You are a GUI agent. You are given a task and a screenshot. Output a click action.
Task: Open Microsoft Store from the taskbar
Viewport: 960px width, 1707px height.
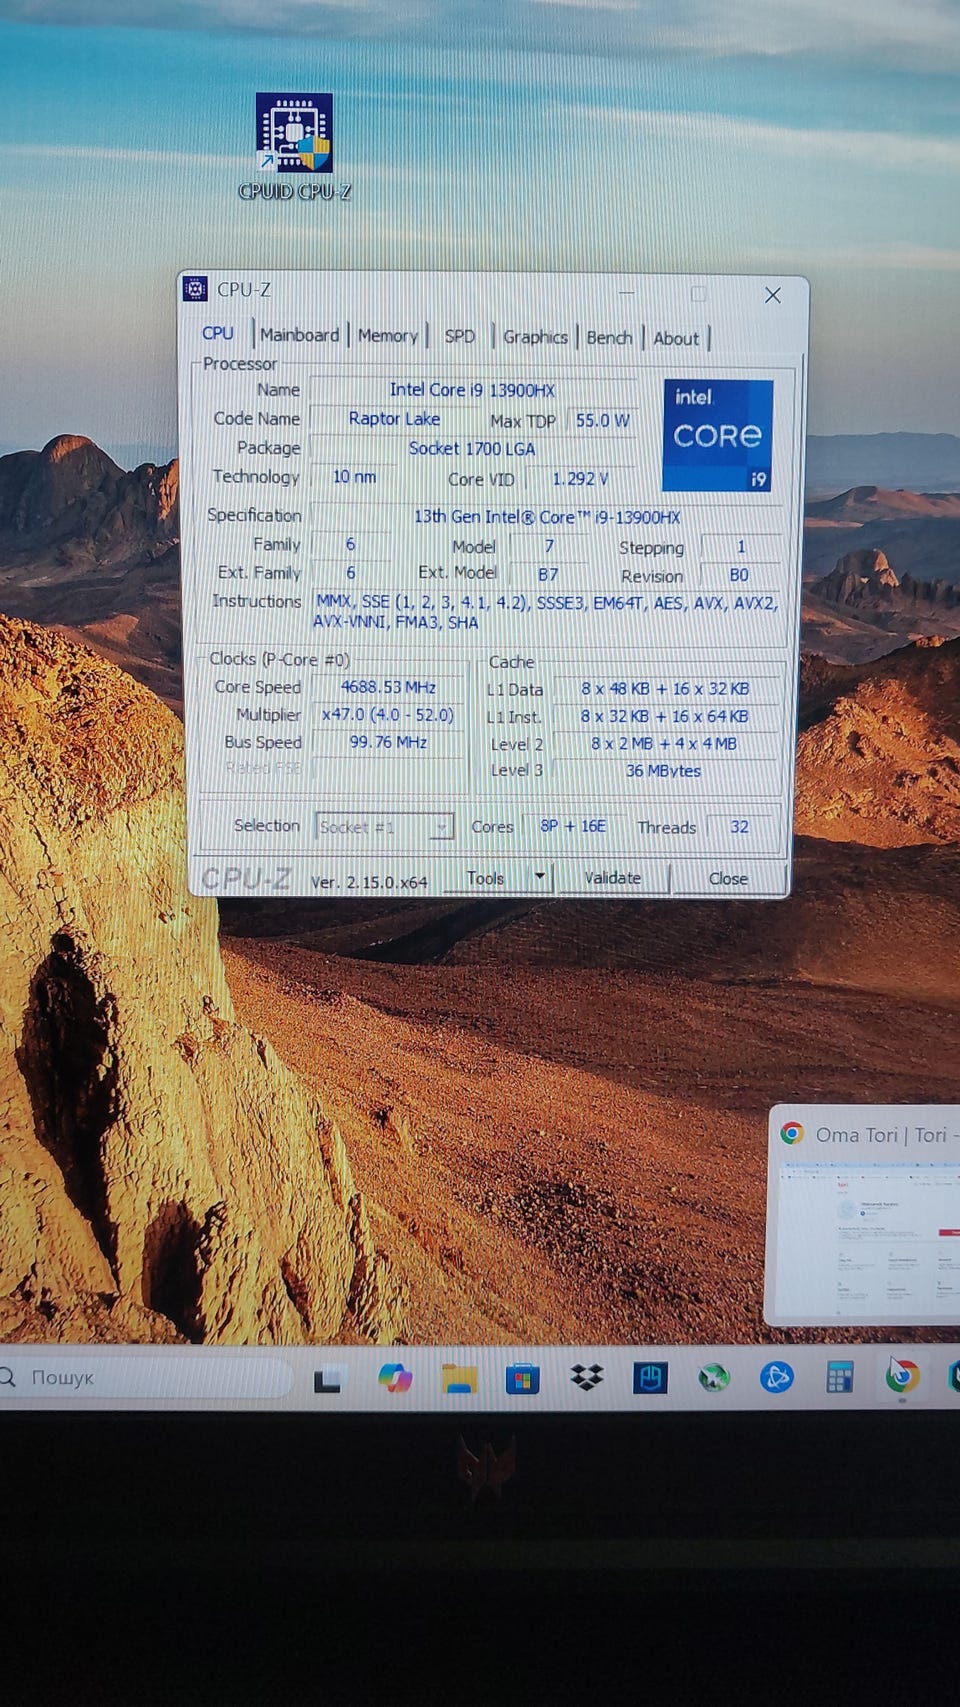click(x=522, y=1378)
